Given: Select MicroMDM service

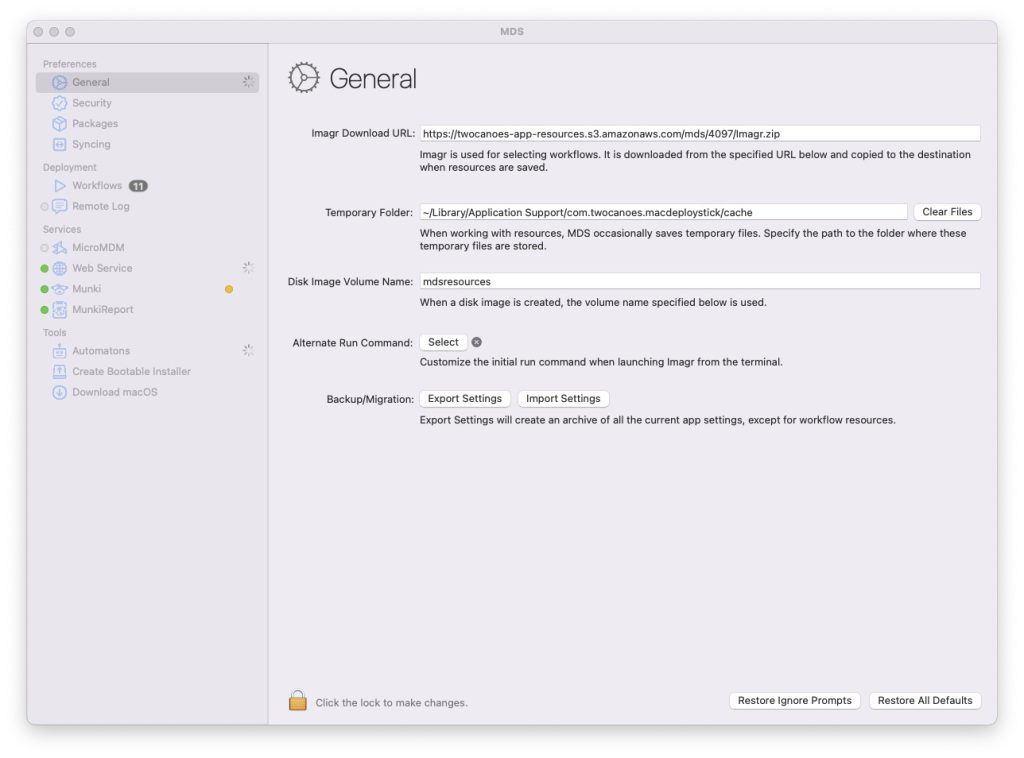Looking at the screenshot, I should click(x=148, y=247).
